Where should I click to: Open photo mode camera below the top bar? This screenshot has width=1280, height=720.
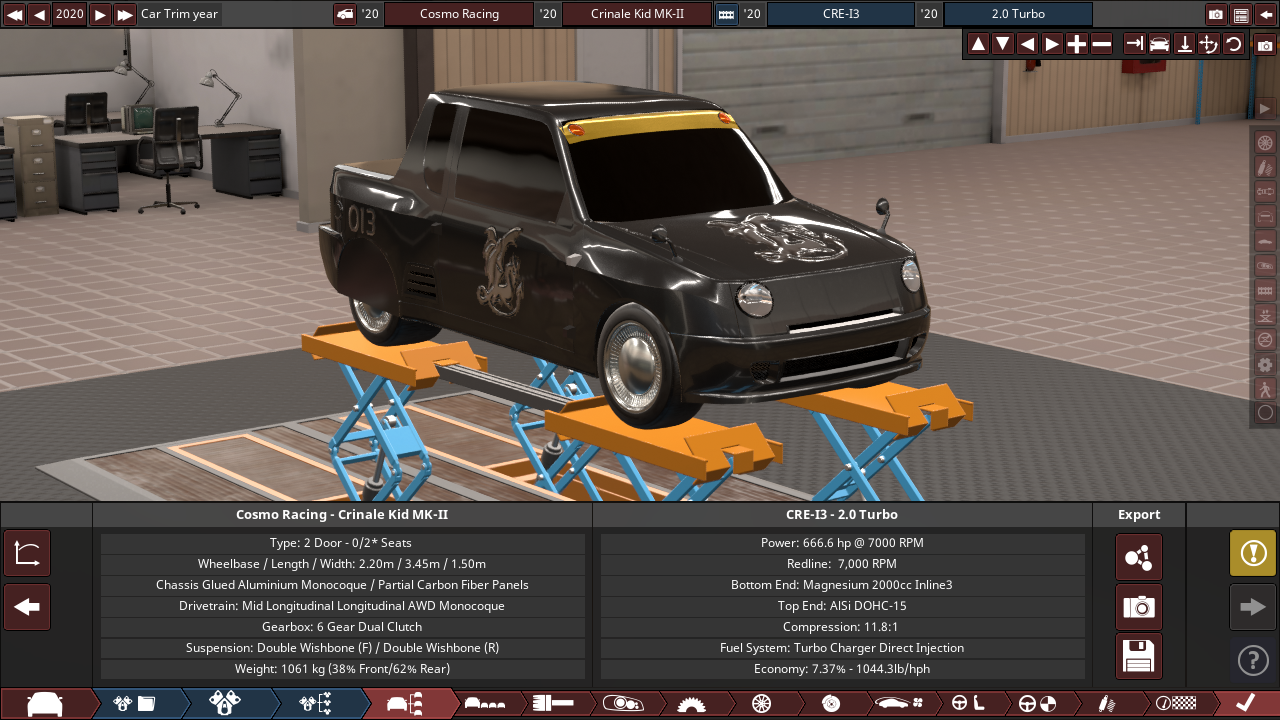click(x=1265, y=45)
